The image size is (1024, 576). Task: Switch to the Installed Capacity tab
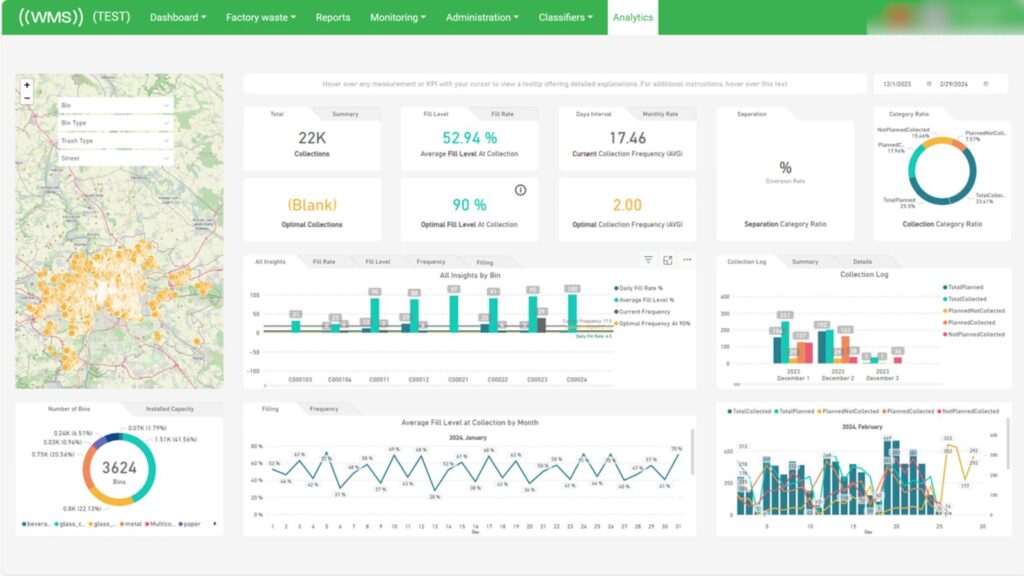click(171, 409)
